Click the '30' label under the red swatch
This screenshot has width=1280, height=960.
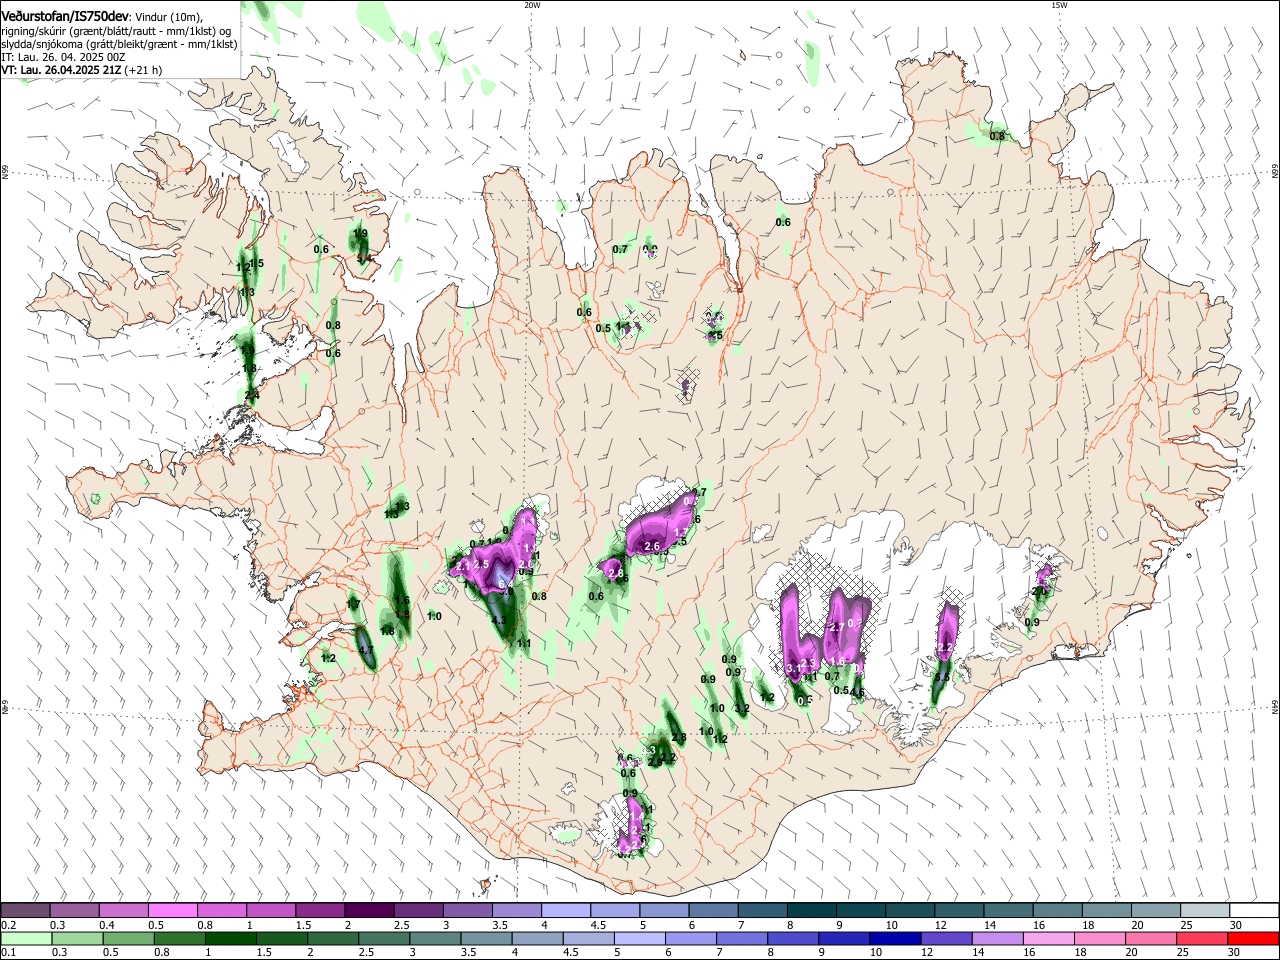1236,953
